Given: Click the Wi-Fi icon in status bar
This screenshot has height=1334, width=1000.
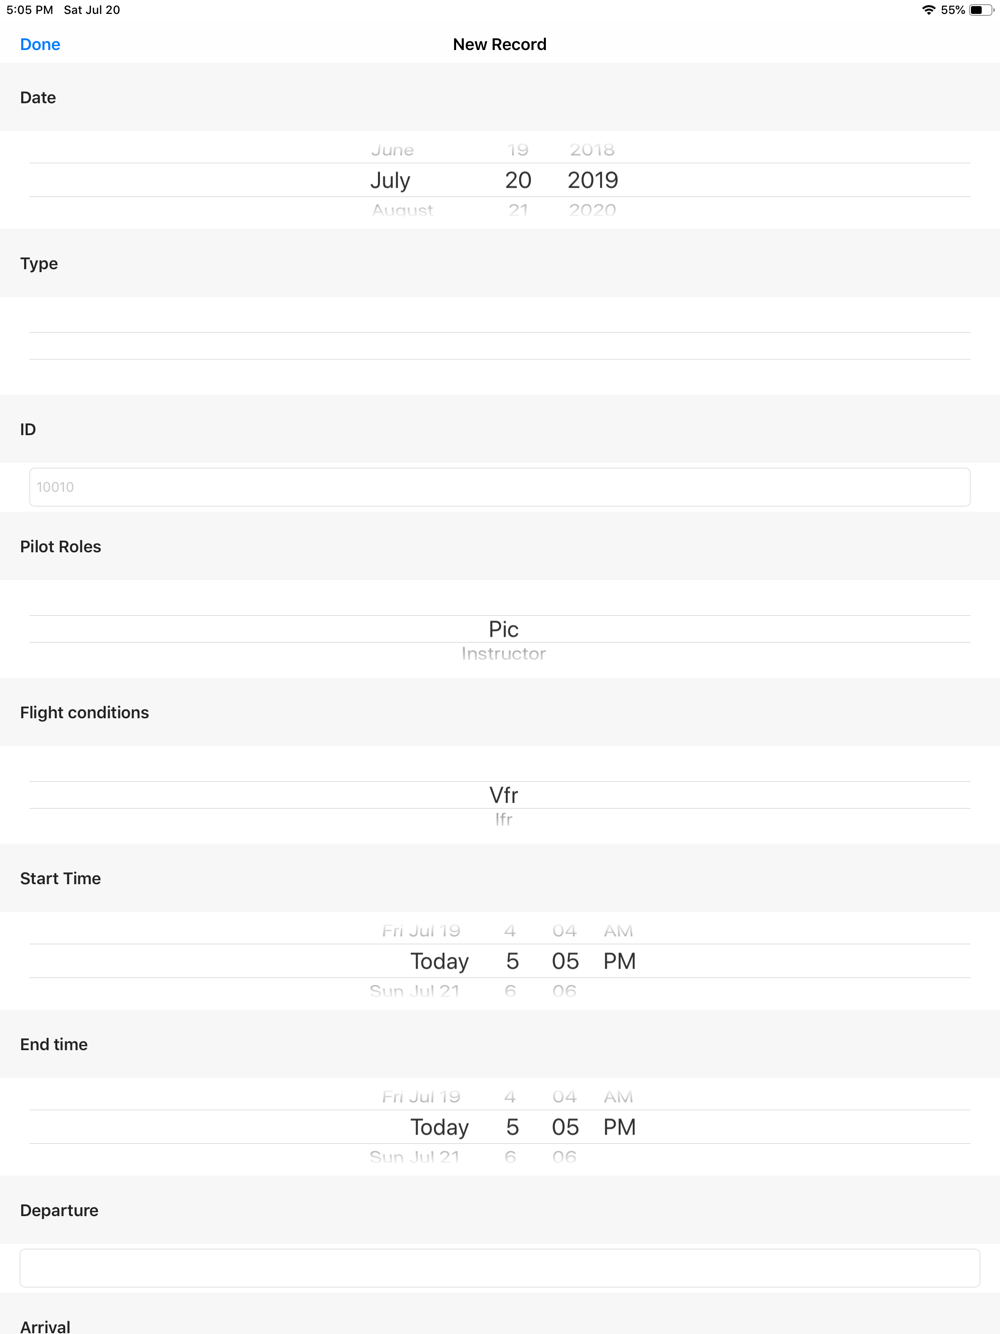Looking at the screenshot, I should tap(928, 10).
